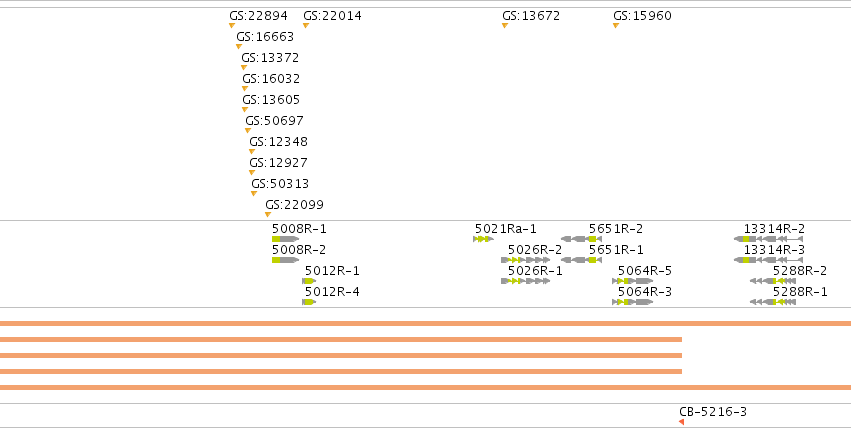Select the GS:13605 orange triangle marker
Viewport: 851px width, 428px height.
point(245,110)
